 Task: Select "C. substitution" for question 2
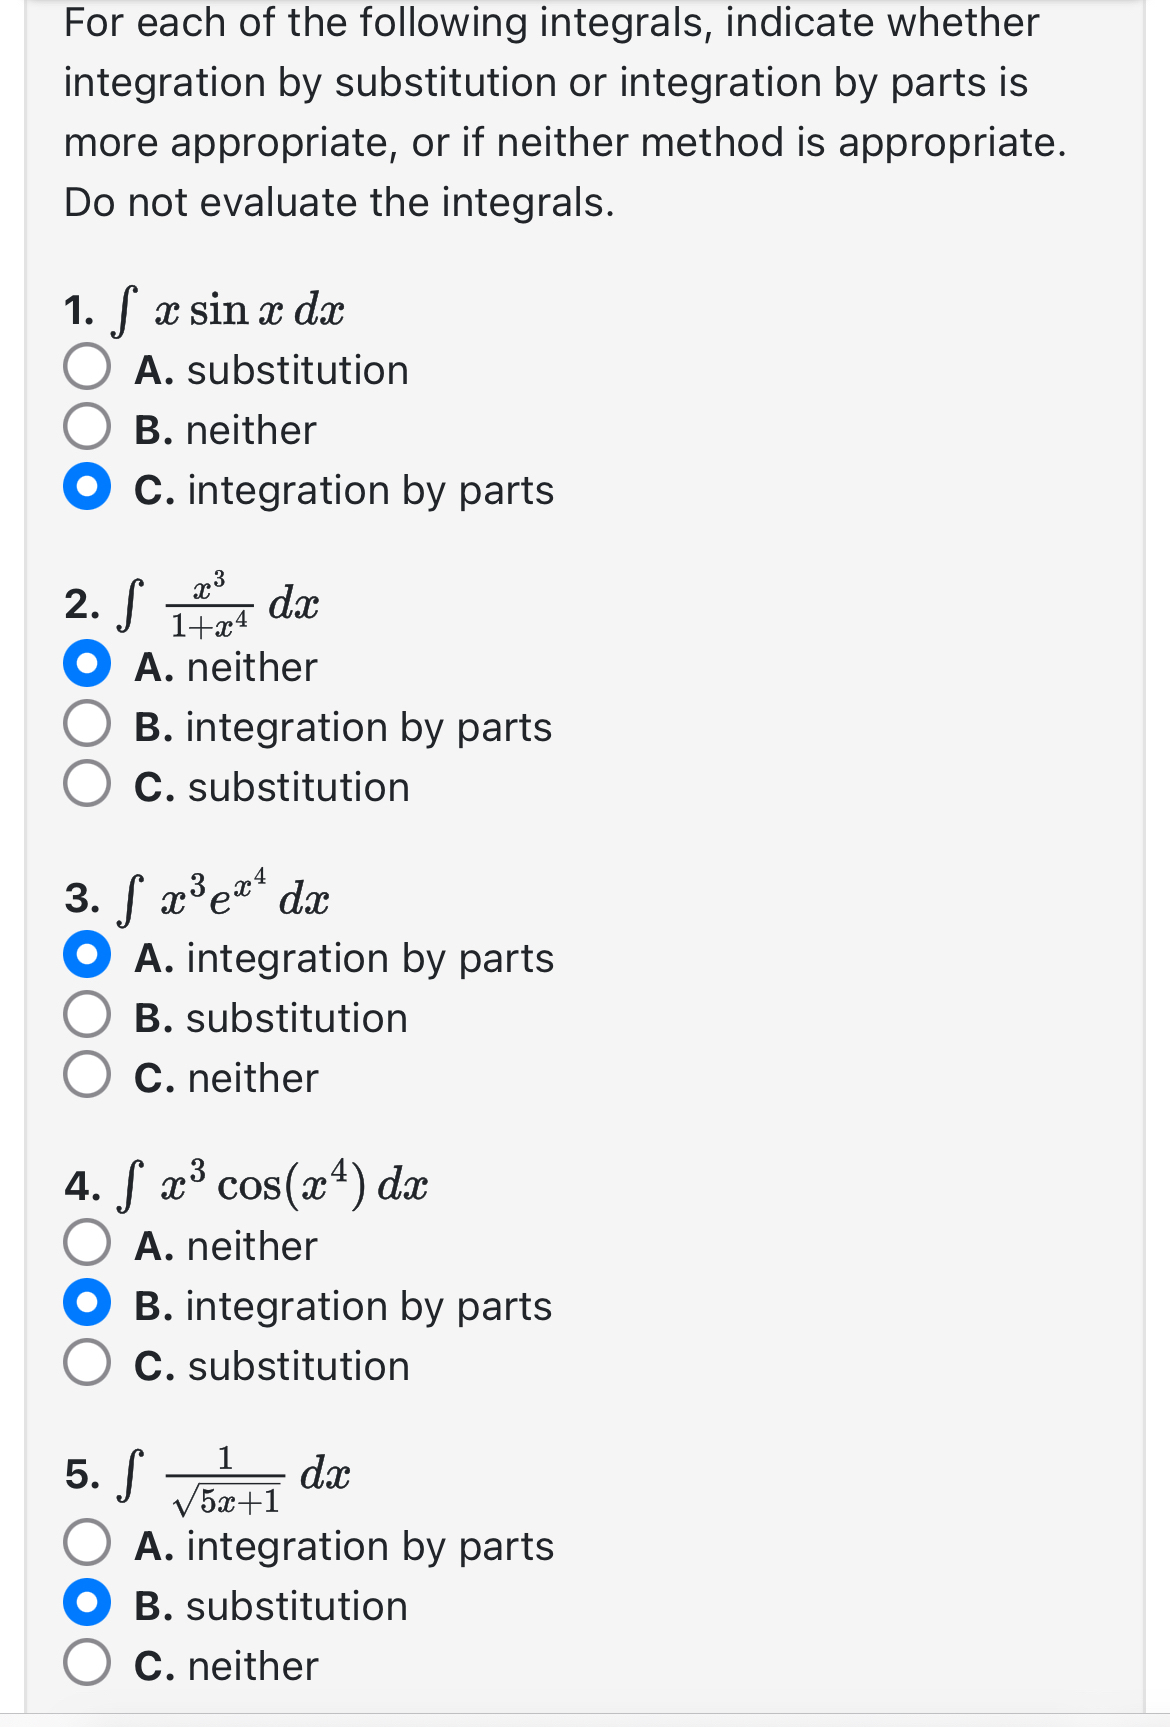[90, 785]
